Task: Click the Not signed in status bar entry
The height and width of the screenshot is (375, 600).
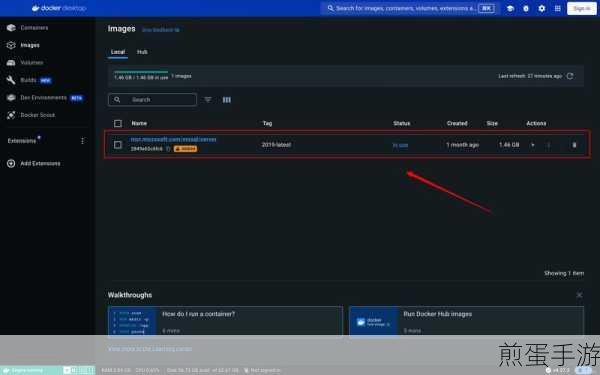Action: (x=262, y=370)
